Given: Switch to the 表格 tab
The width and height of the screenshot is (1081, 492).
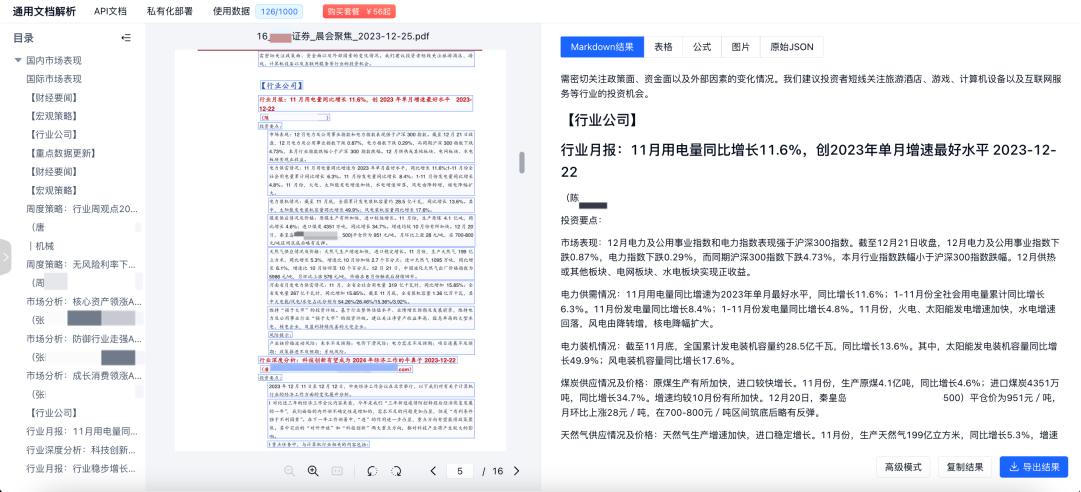Looking at the screenshot, I should click(663, 47).
